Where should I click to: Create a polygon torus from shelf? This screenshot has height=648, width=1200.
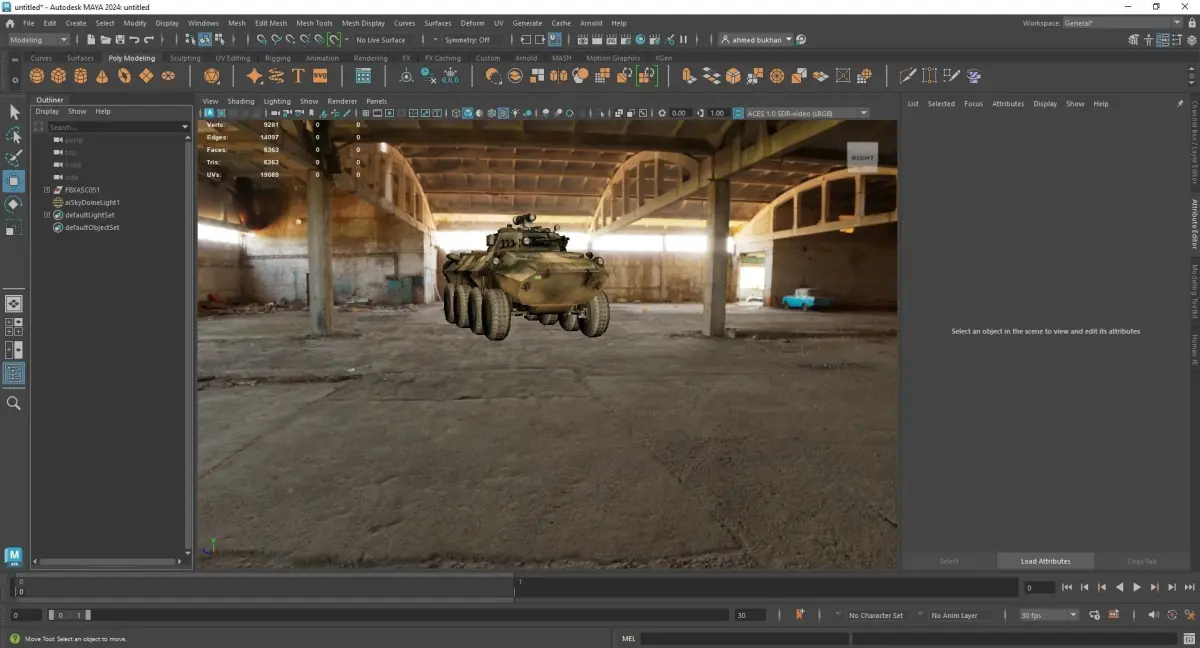pos(124,76)
